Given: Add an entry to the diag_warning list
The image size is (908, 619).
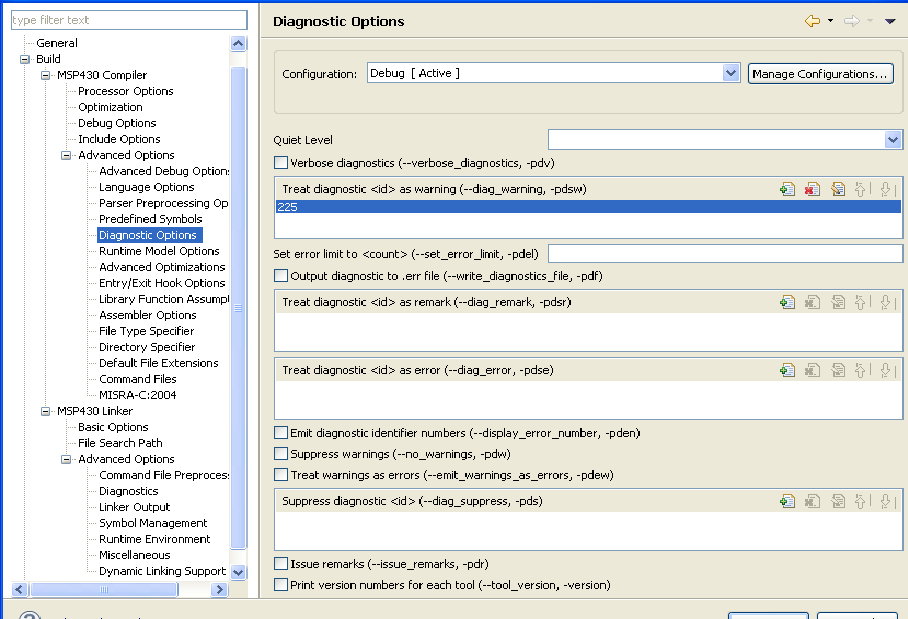Looking at the screenshot, I should (x=788, y=189).
